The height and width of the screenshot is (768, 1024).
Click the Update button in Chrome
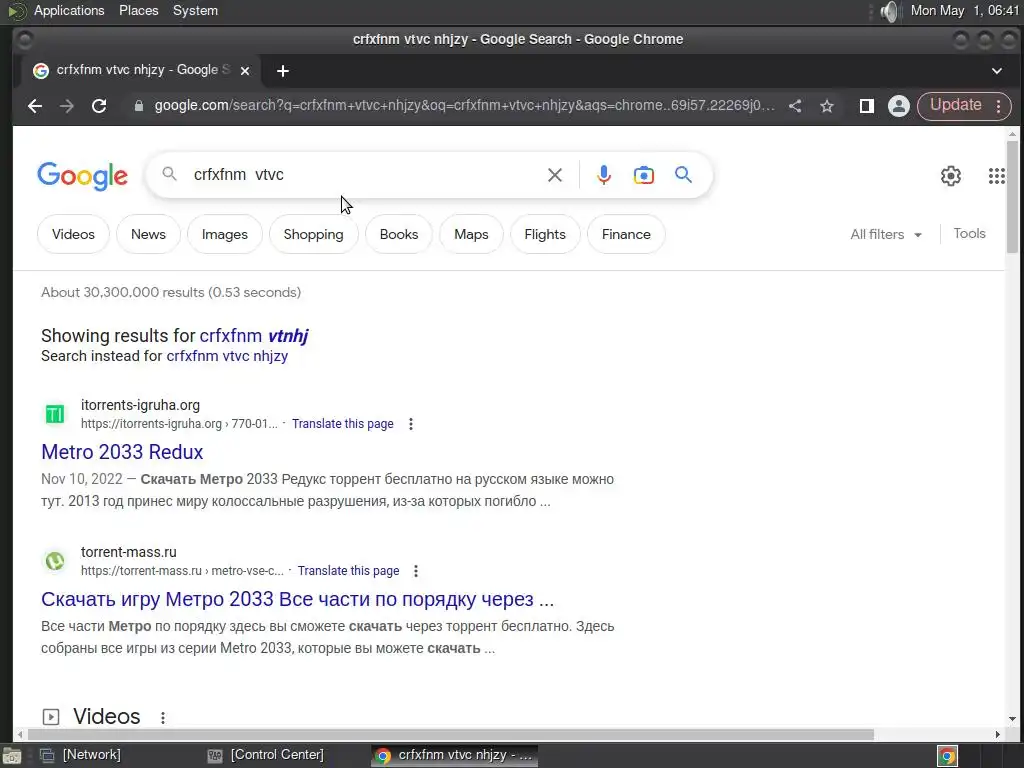955,105
